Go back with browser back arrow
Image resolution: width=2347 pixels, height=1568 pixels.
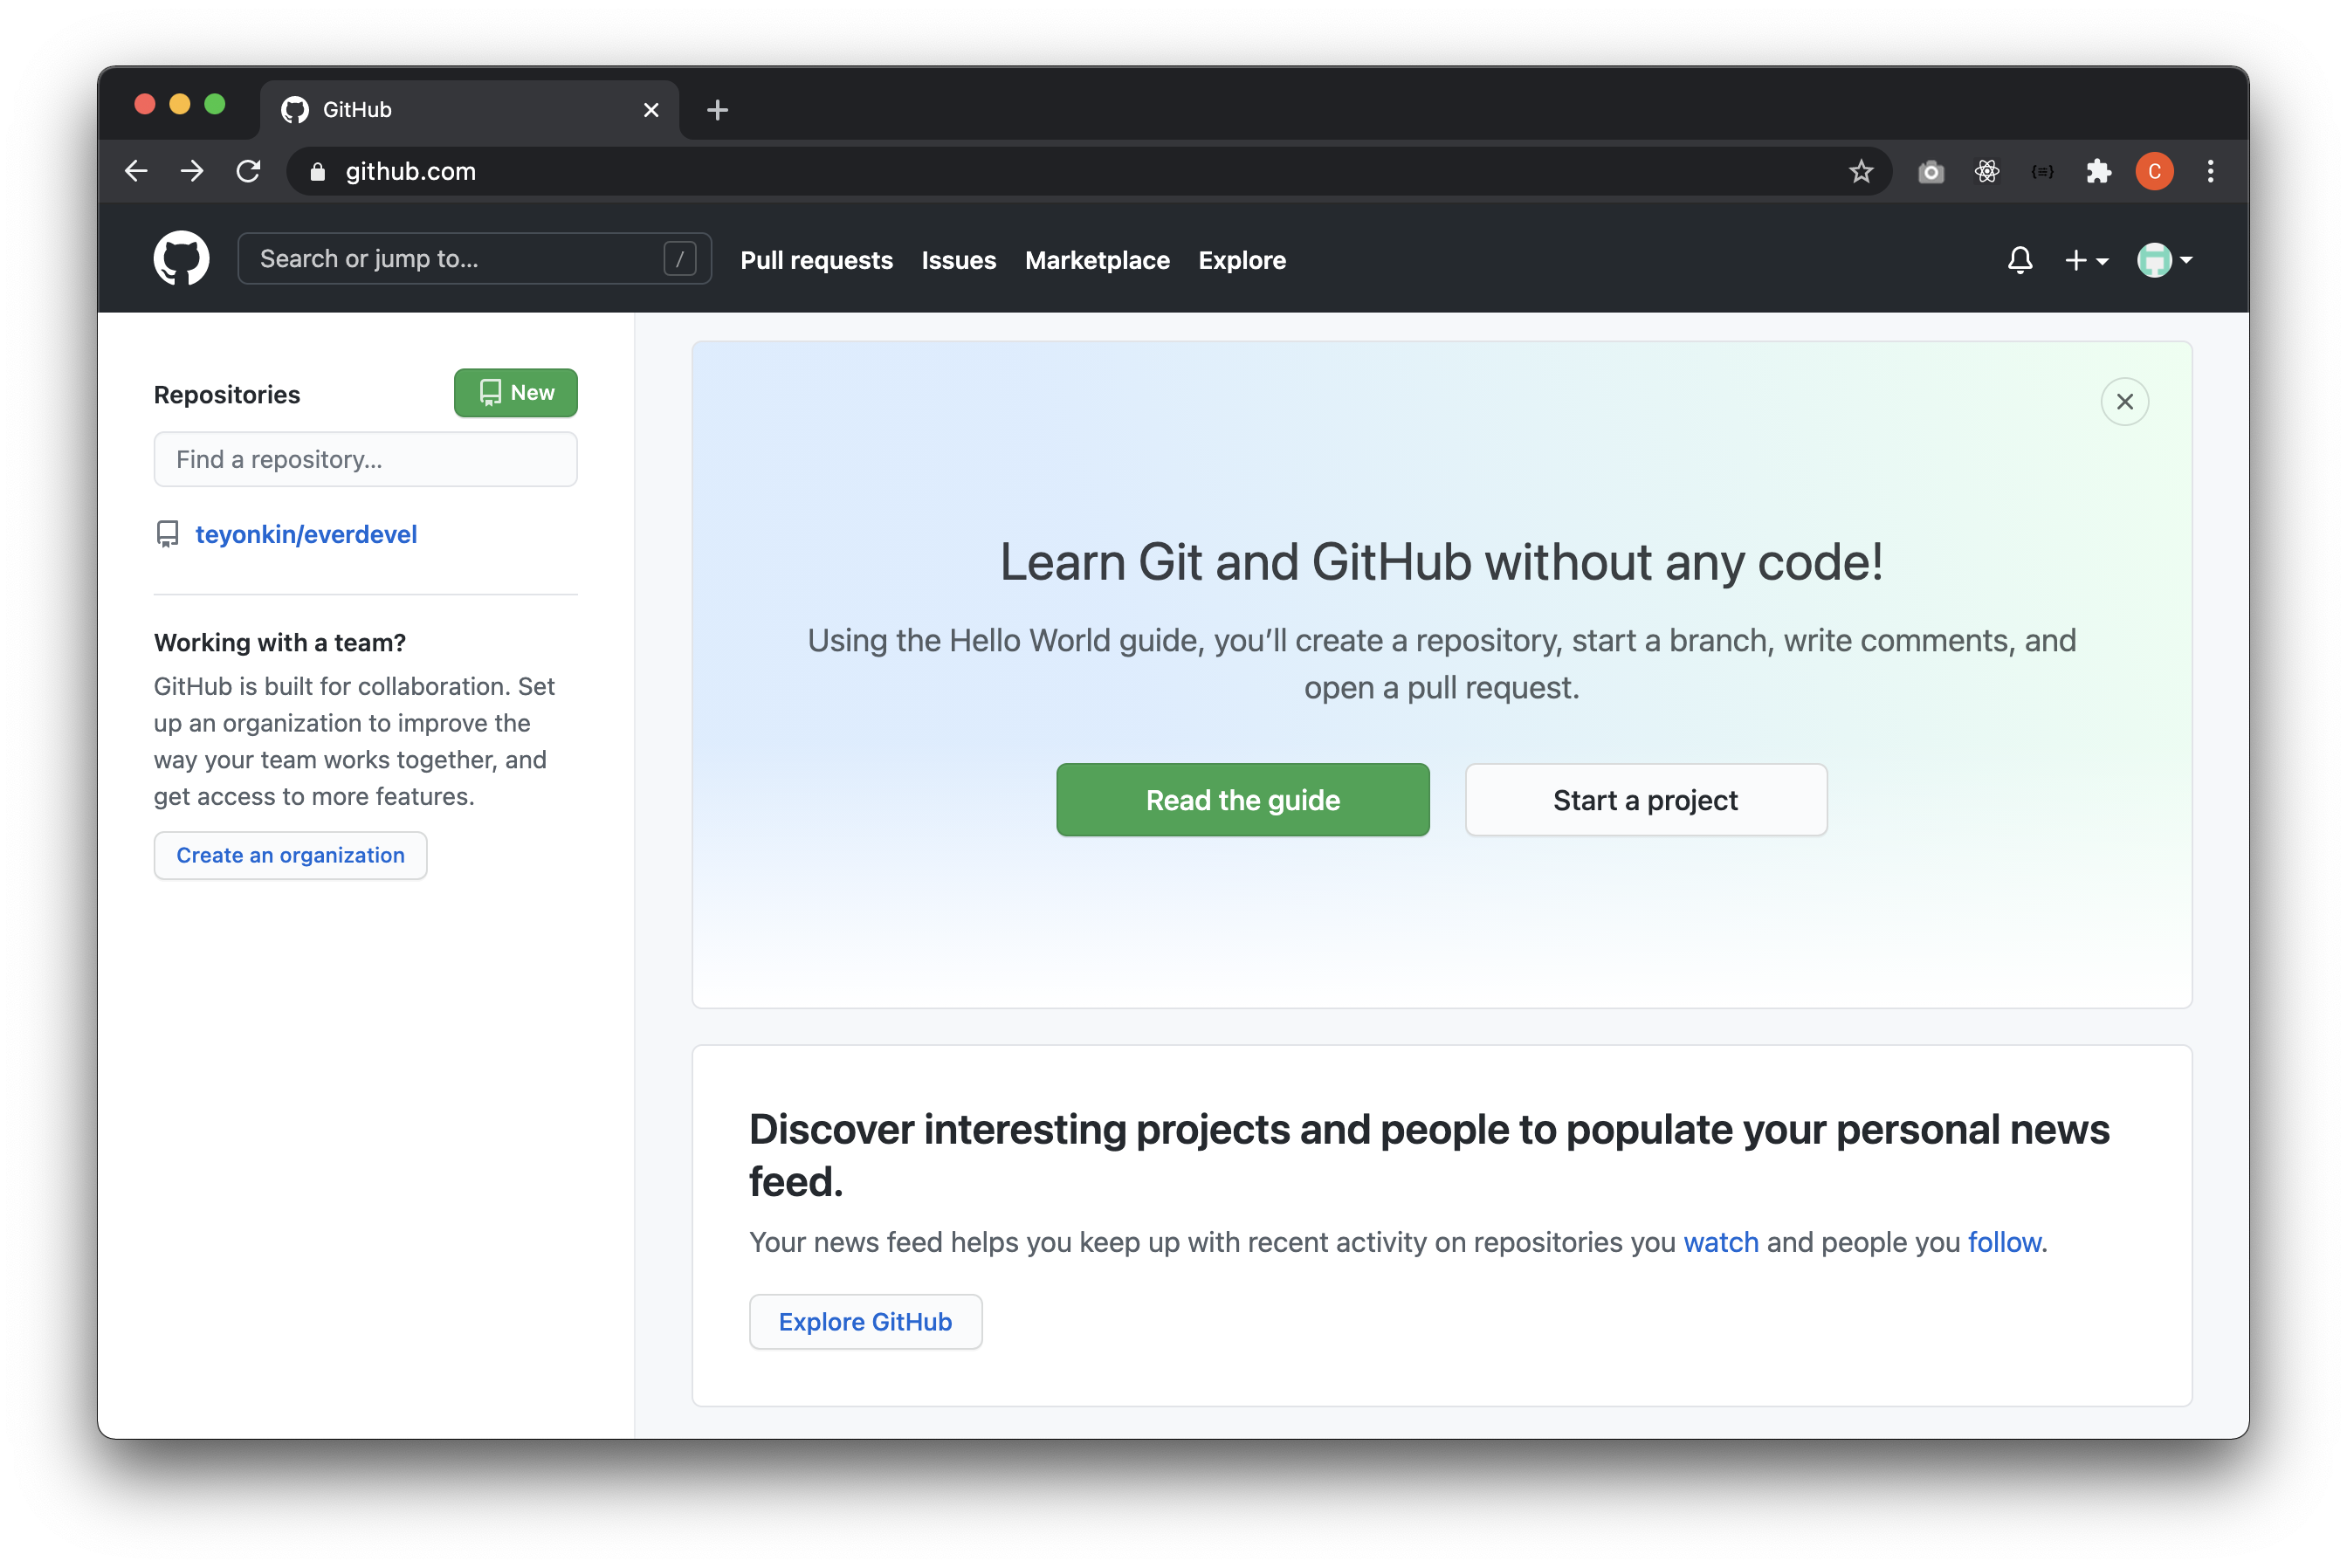click(136, 171)
